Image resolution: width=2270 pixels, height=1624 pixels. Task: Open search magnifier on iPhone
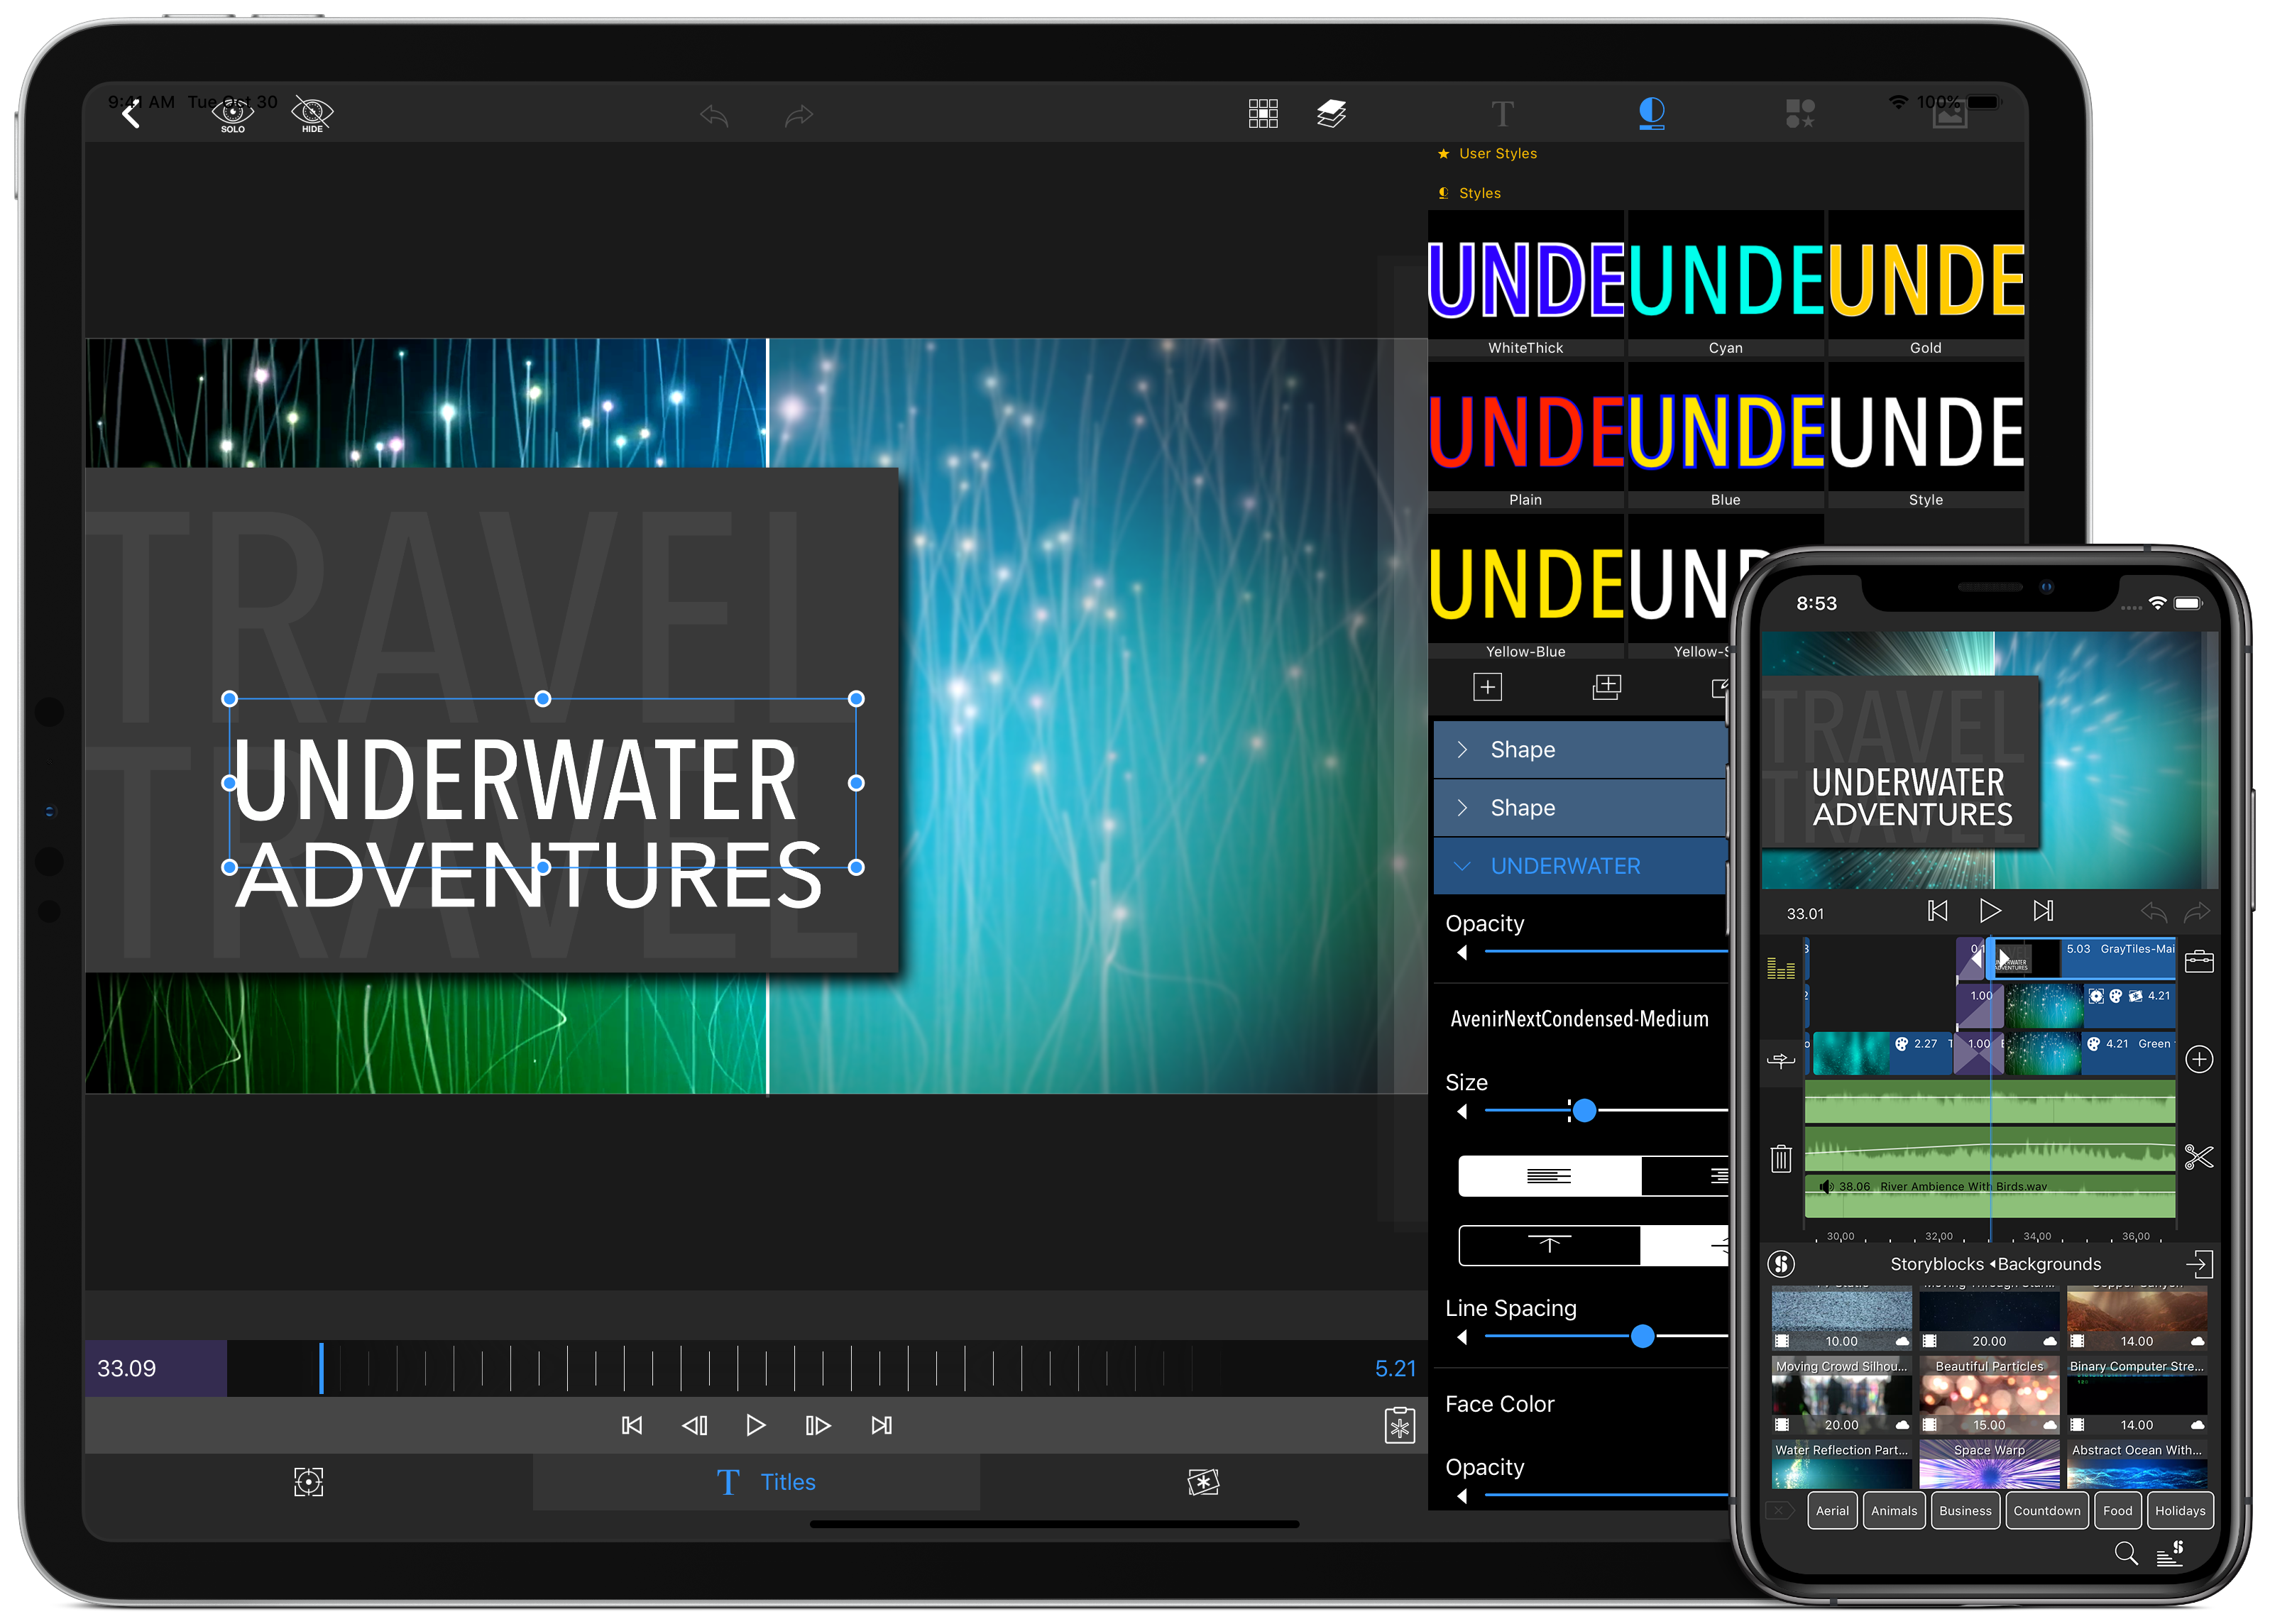[2127, 1554]
